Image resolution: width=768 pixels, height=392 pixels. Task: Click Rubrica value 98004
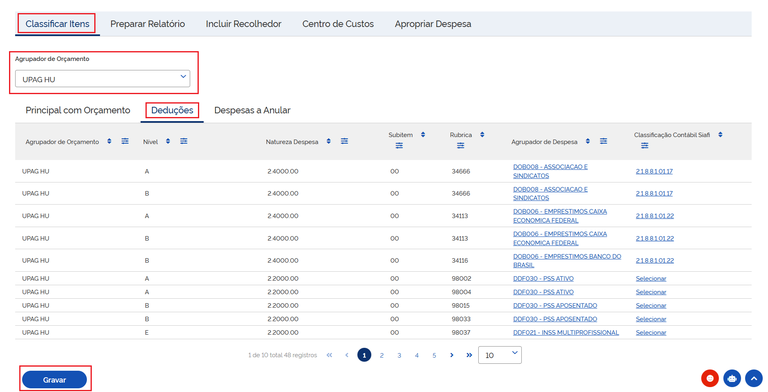click(x=461, y=292)
